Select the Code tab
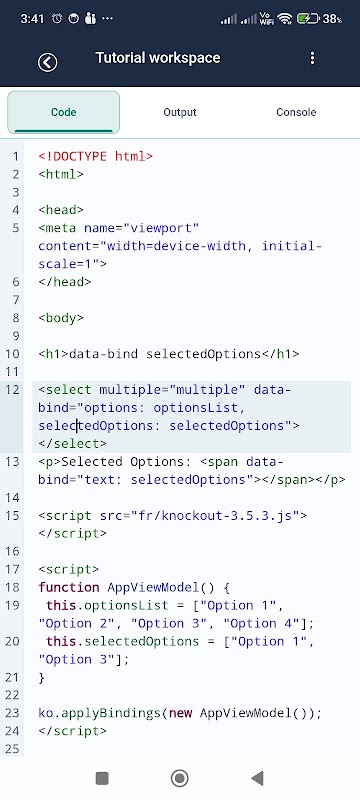 [64, 112]
